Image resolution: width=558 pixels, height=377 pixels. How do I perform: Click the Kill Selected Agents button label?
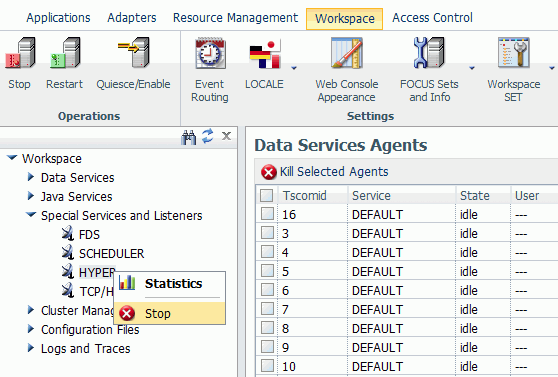(x=334, y=172)
